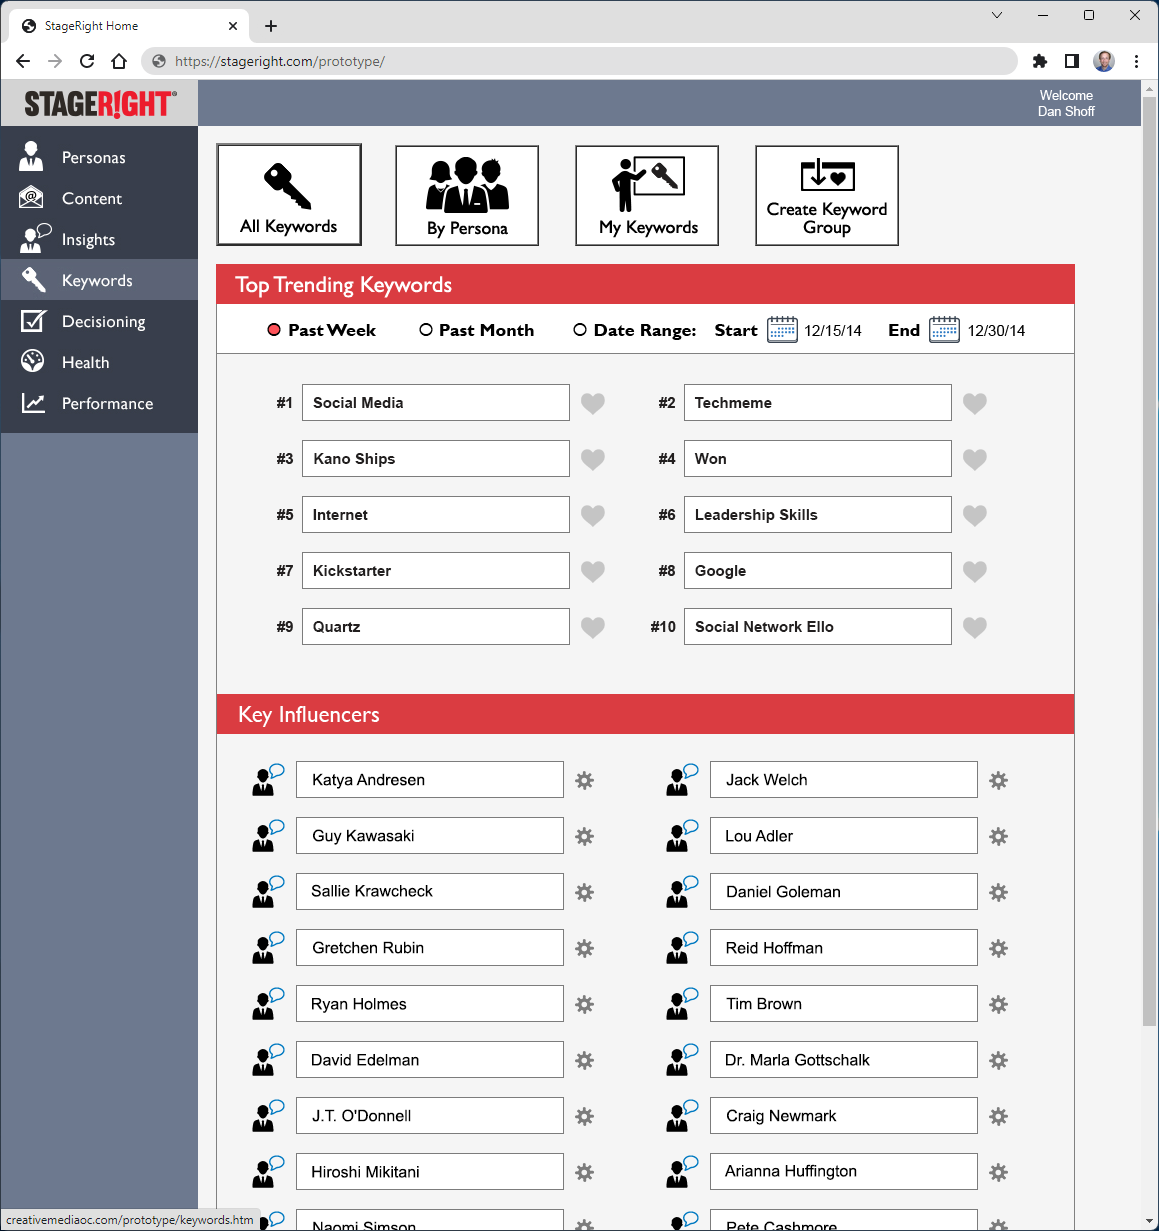The height and width of the screenshot is (1231, 1159).
Task: Favorite the Kickstarter keyword heart
Action: pos(593,571)
